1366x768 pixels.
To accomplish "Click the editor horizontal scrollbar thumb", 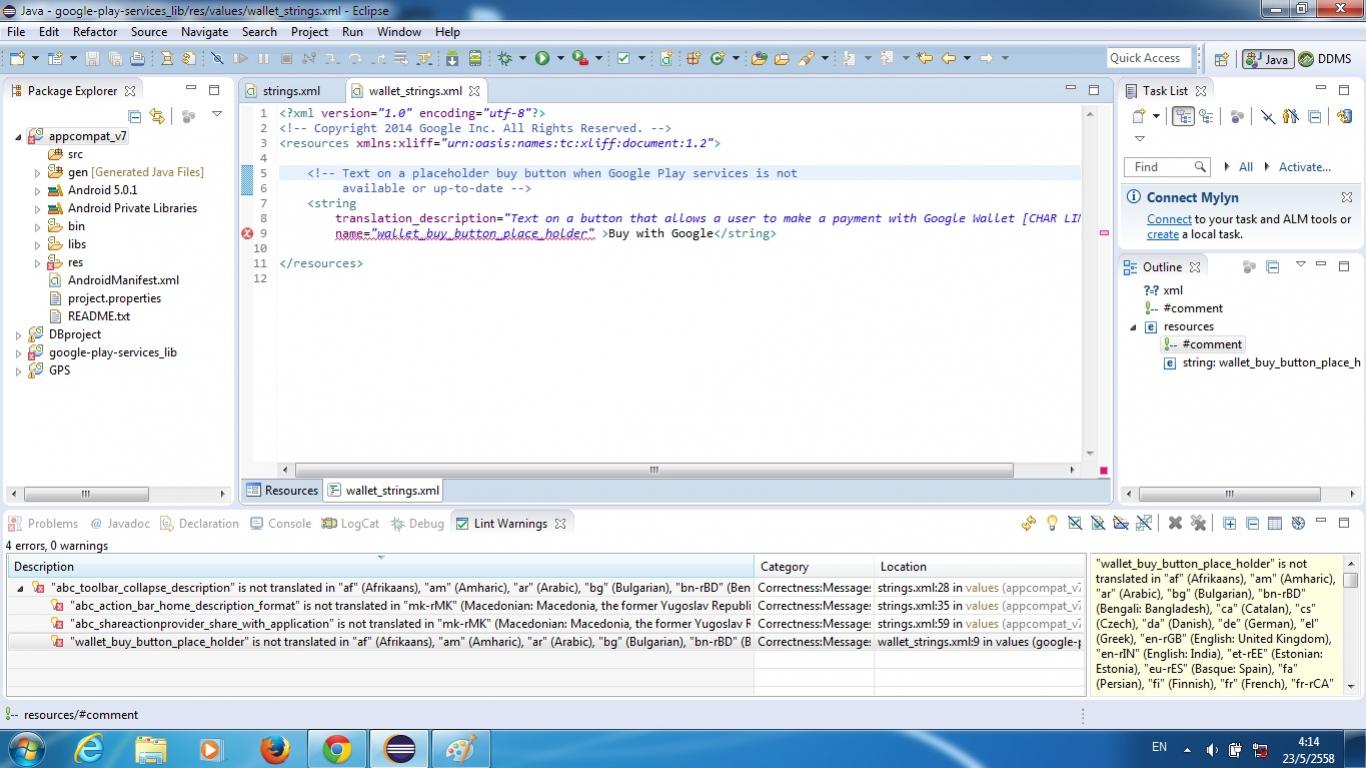I will coord(654,470).
